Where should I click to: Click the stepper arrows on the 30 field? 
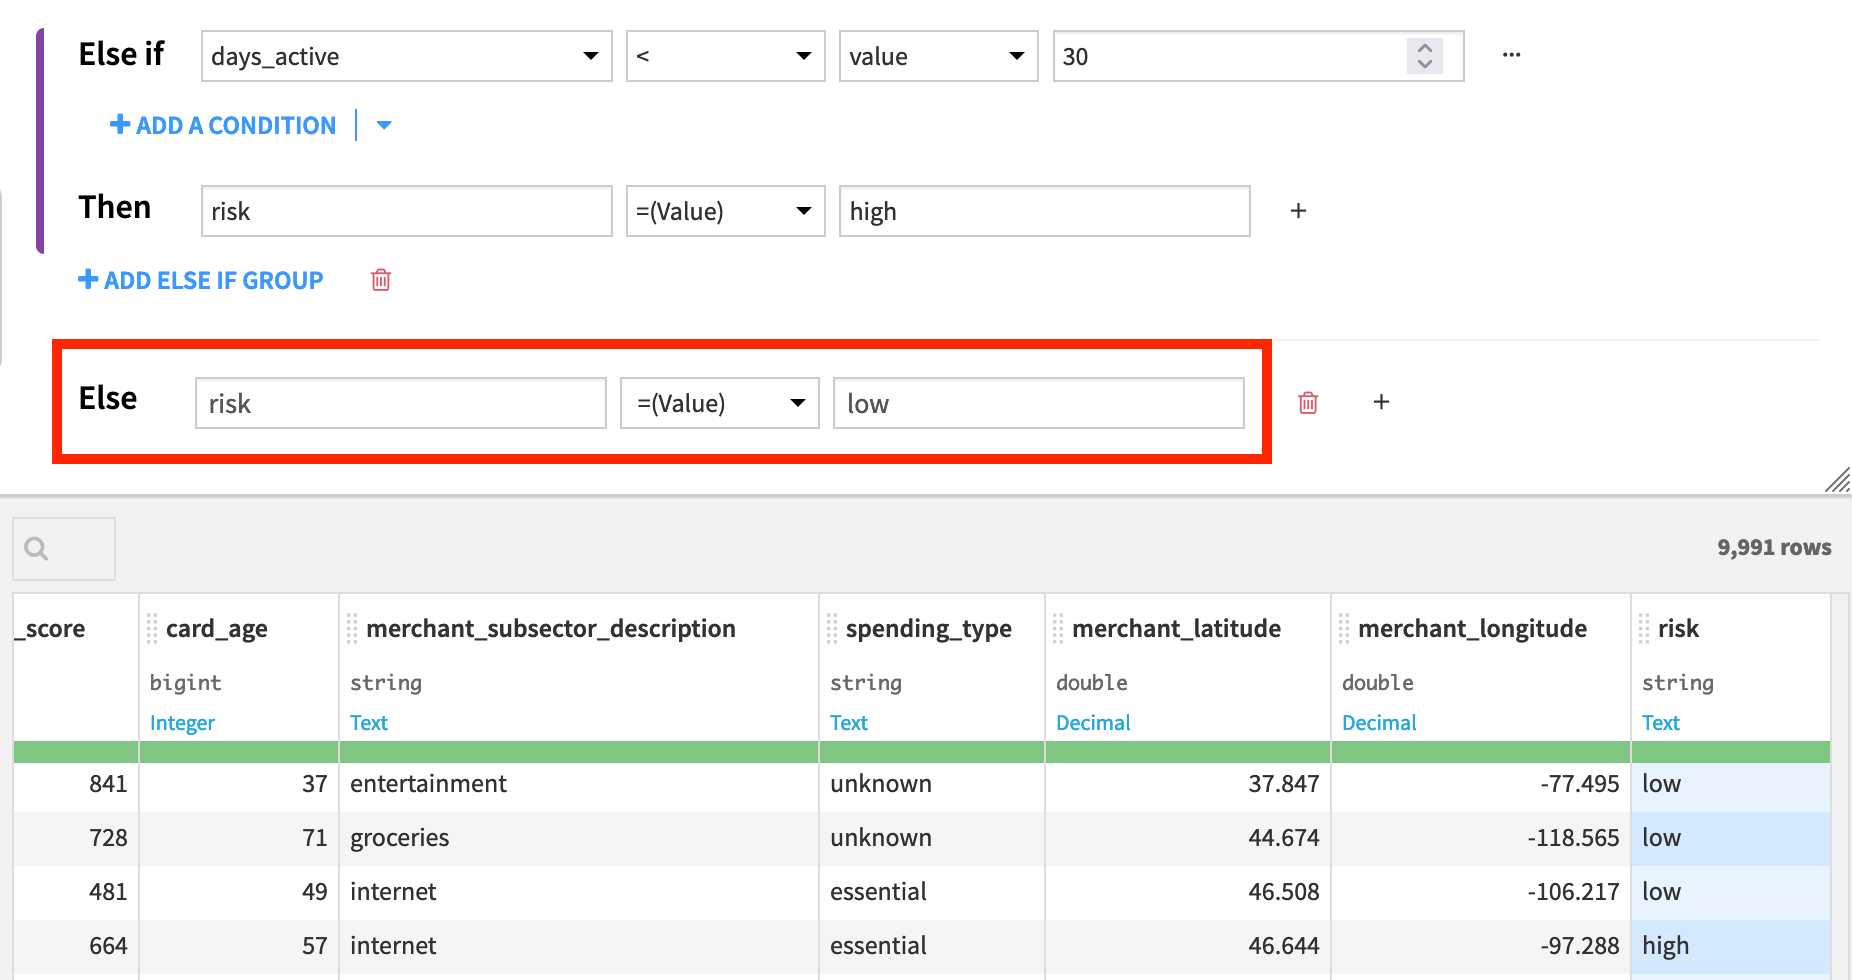1425,56
